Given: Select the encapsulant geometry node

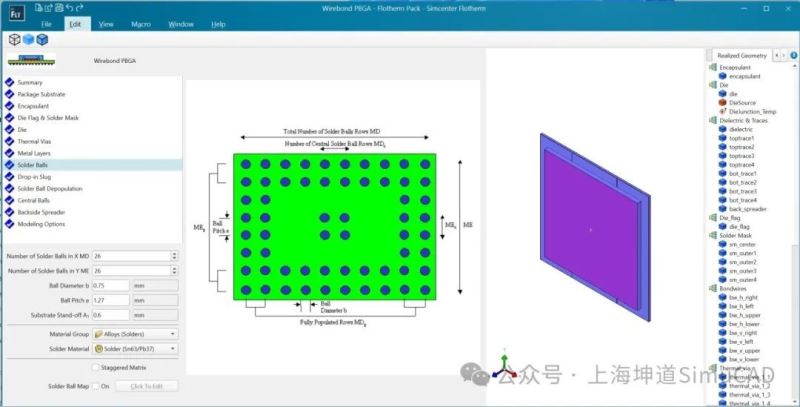Looking at the screenshot, I should tap(748, 76).
